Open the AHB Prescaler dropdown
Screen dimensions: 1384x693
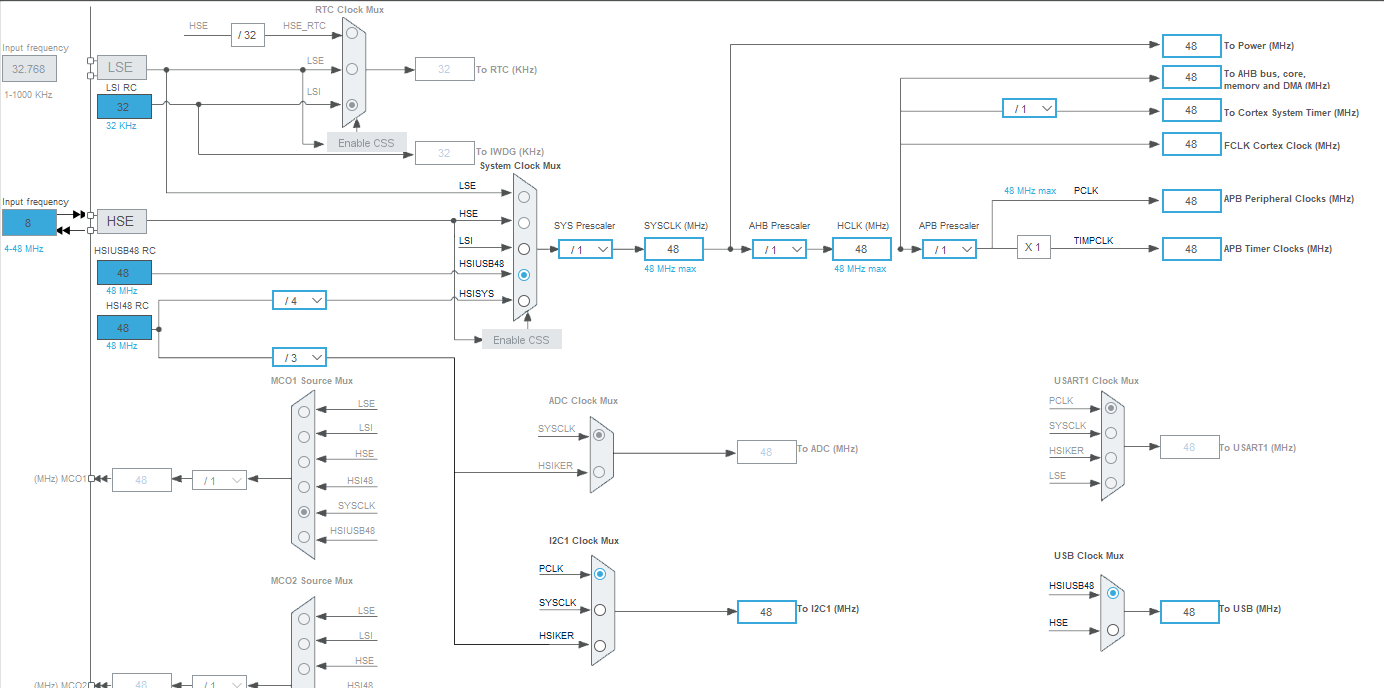tap(779, 248)
